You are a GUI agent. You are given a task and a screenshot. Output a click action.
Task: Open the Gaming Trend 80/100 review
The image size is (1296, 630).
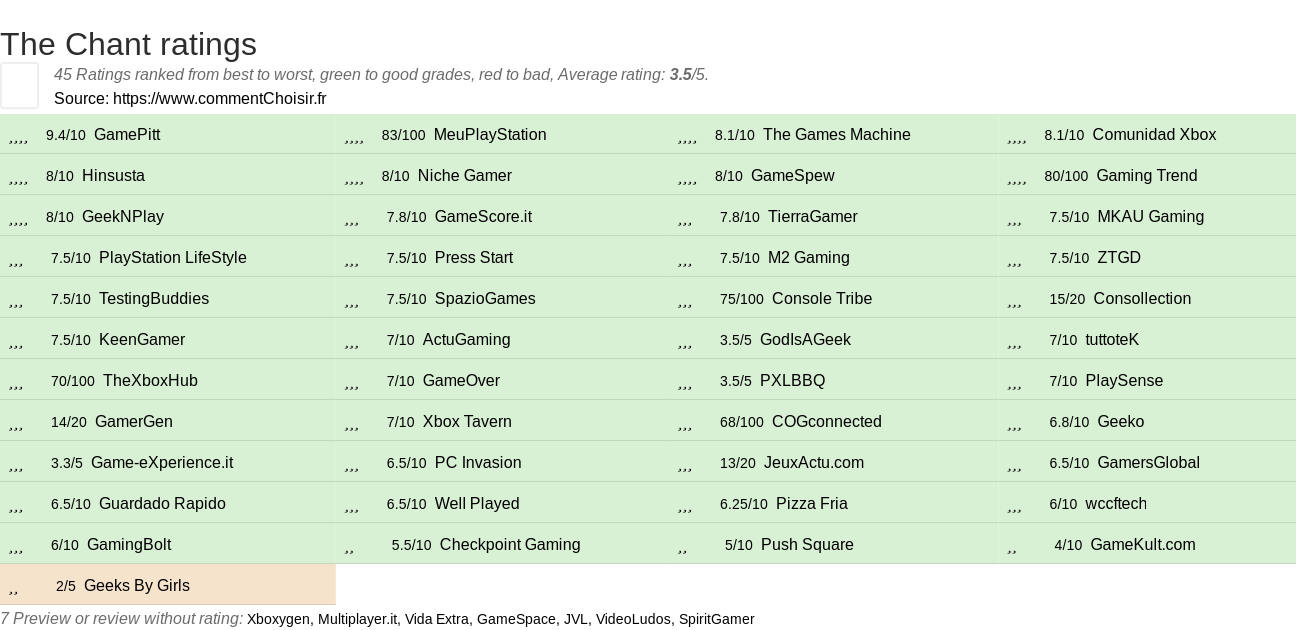click(1147, 175)
